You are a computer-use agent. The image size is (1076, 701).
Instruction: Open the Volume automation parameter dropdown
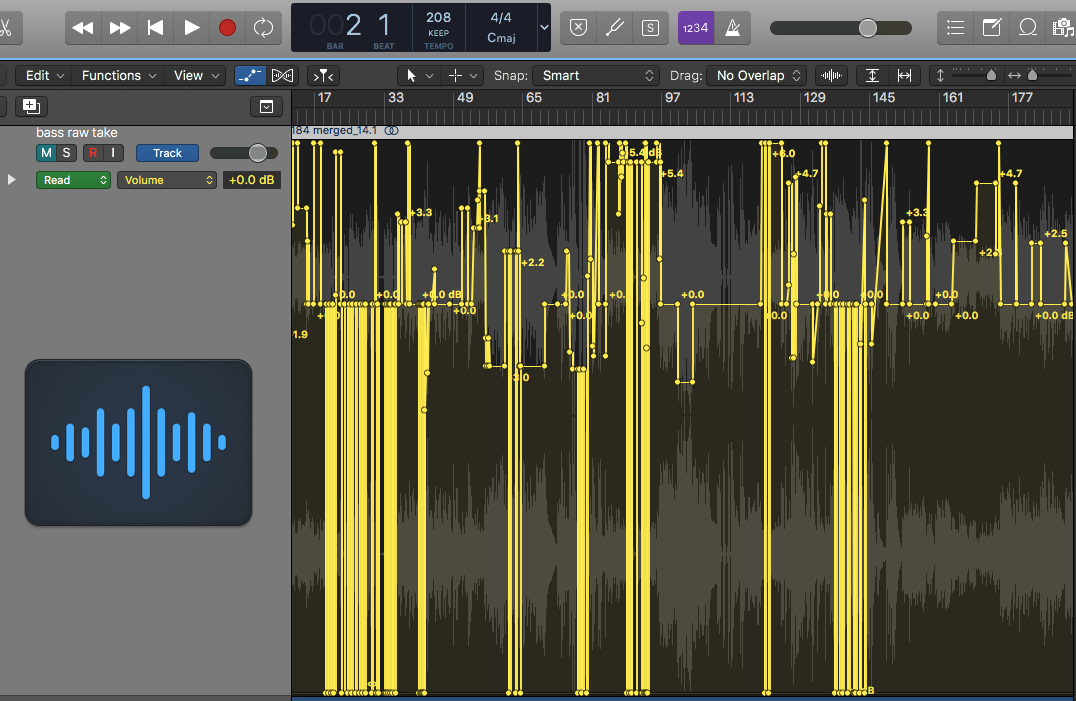coord(167,180)
